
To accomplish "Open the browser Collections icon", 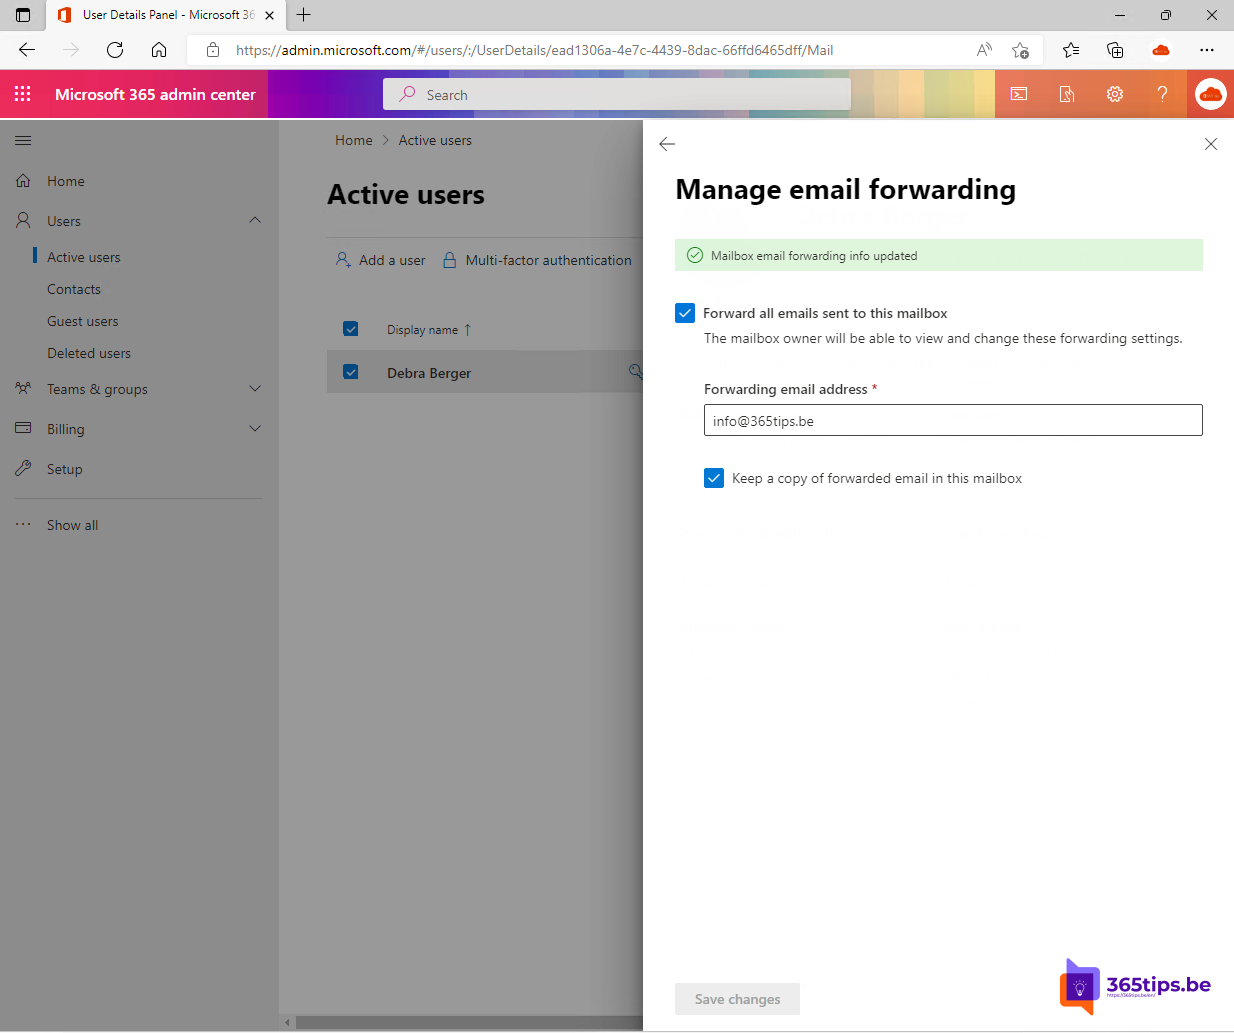I will click(x=1115, y=50).
